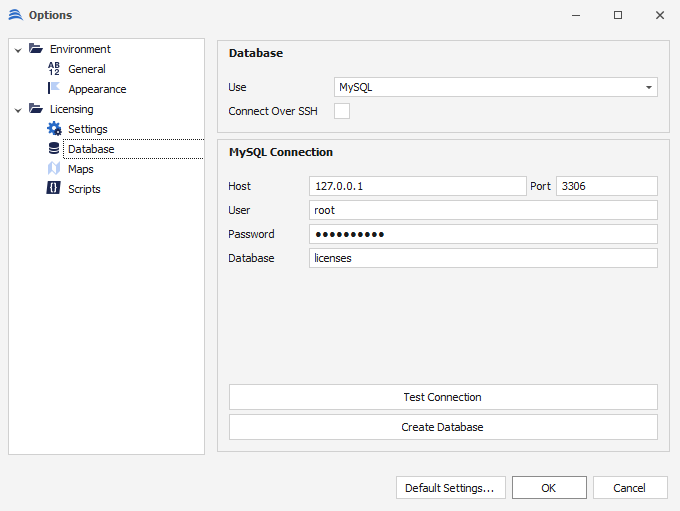The image size is (680, 511).
Task: Click the Licensing folder icon
Action: click(36, 109)
